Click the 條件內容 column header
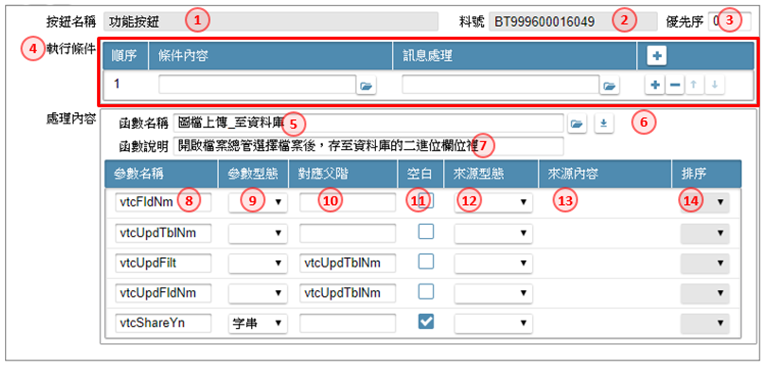This screenshot has height=367, width=765. (x=271, y=56)
